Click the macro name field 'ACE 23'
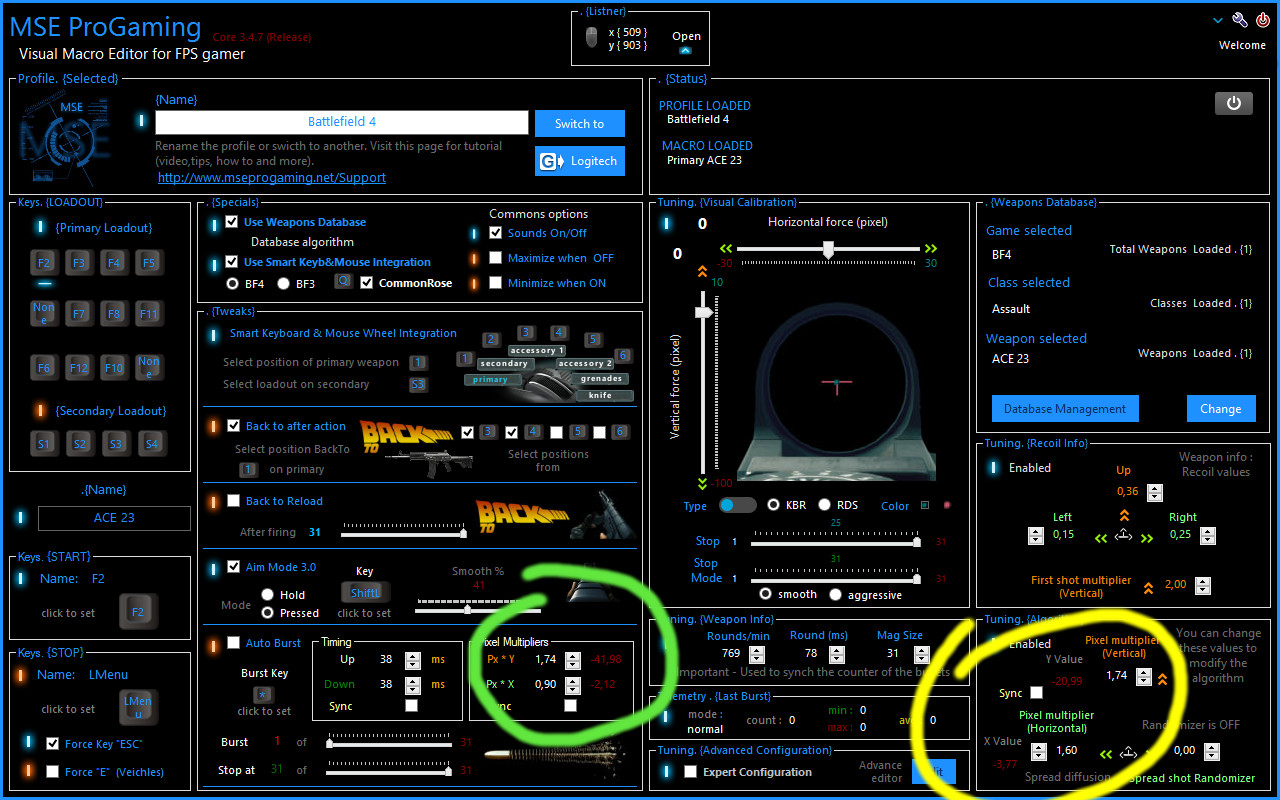Screen dimensions: 1280x800 click(x=114, y=518)
